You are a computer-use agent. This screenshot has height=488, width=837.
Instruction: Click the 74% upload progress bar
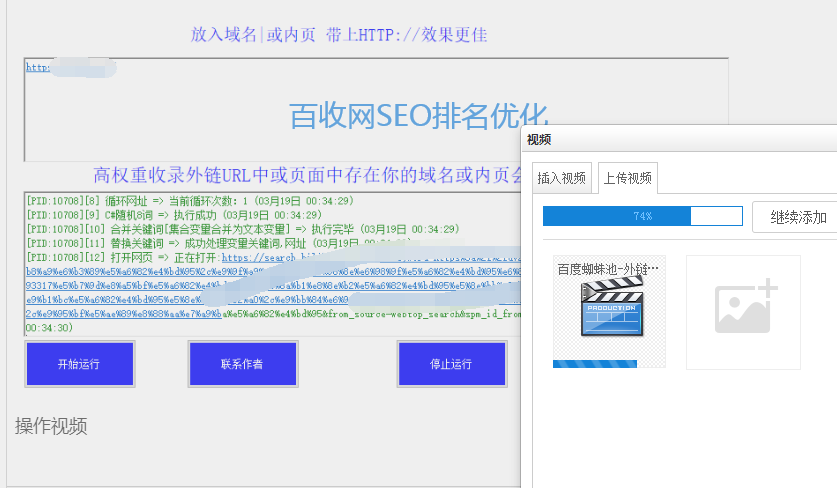(x=643, y=216)
